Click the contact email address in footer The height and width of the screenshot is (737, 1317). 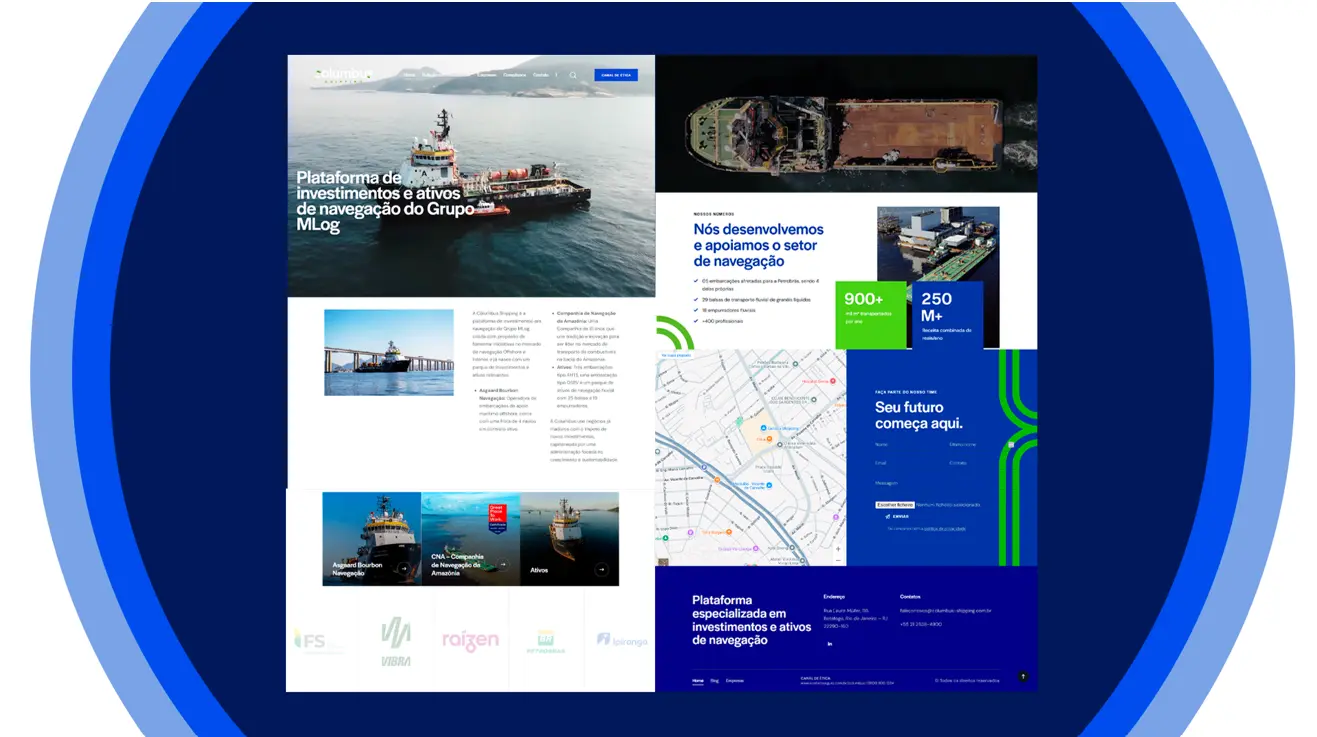click(945, 610)
